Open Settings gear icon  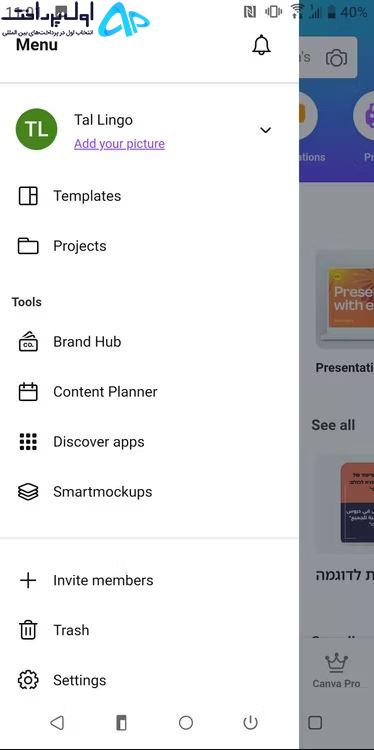(x=28, y=680)
